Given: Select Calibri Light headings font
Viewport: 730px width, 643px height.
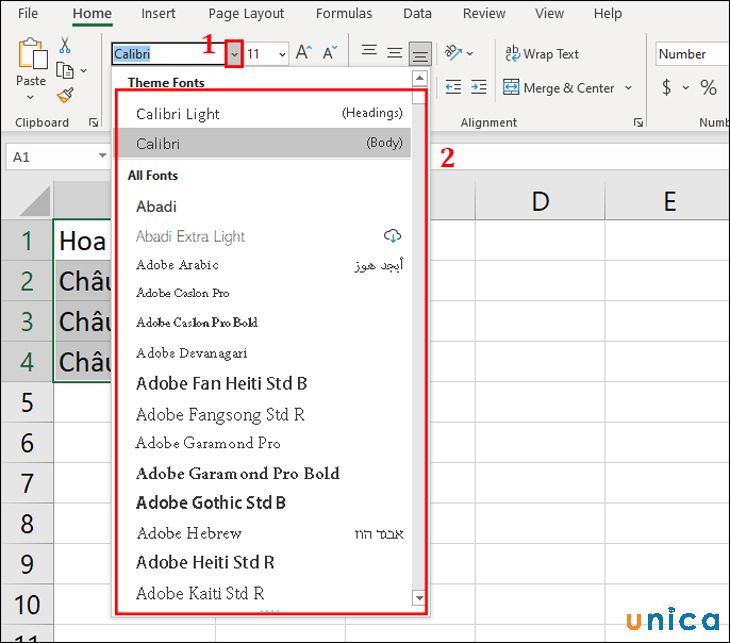Looking at the screenshot, I should [x=178, y=114].
